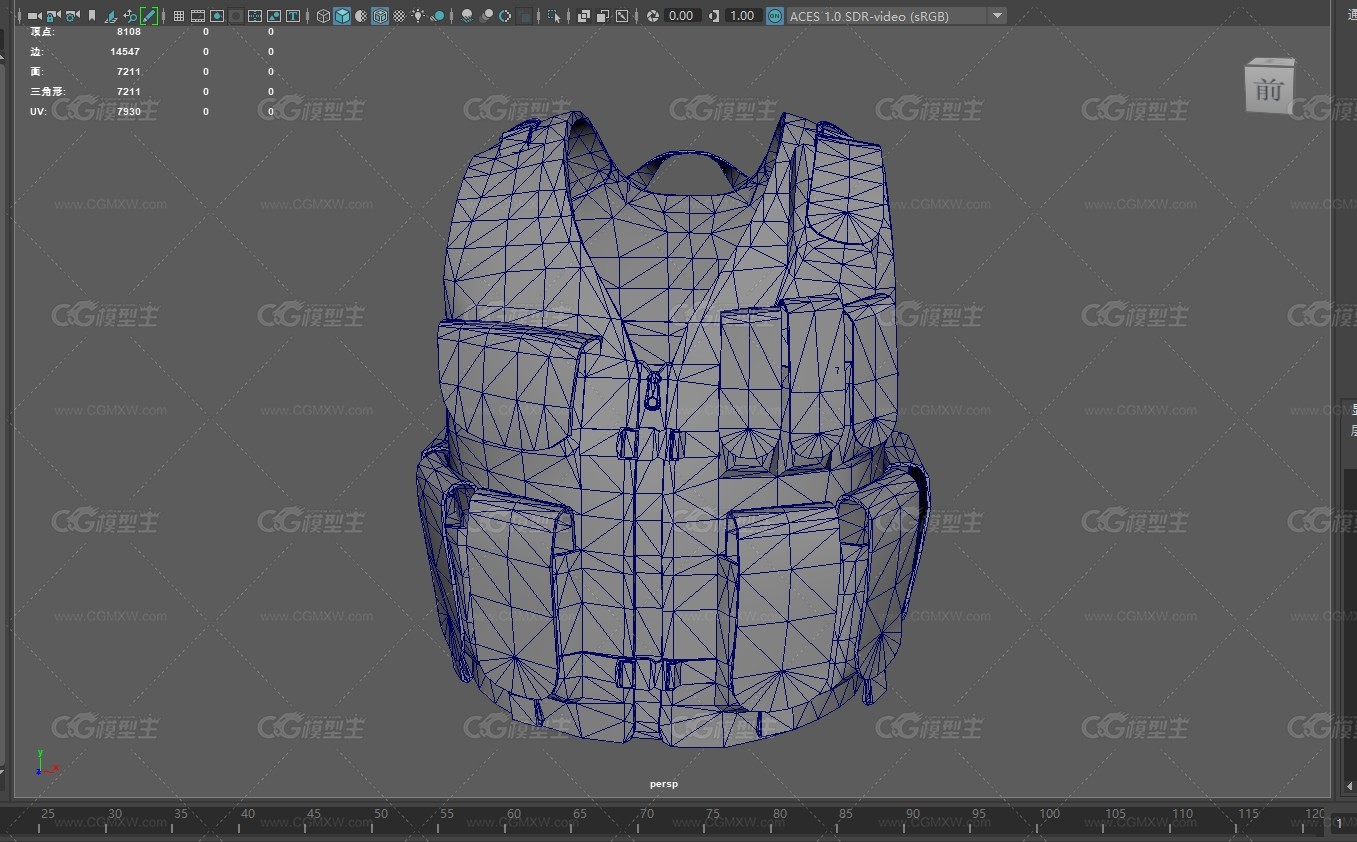
Task: Jump to frame 120 on time slider
Action: point(1316,814)
